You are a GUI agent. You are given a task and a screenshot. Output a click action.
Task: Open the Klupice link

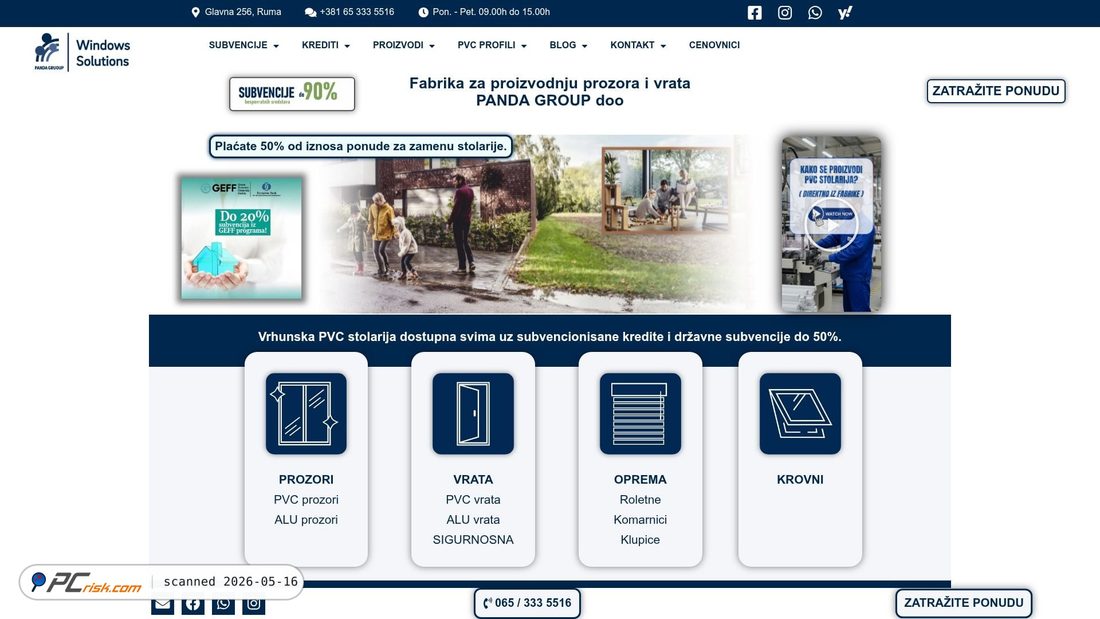tap(640, 540)
